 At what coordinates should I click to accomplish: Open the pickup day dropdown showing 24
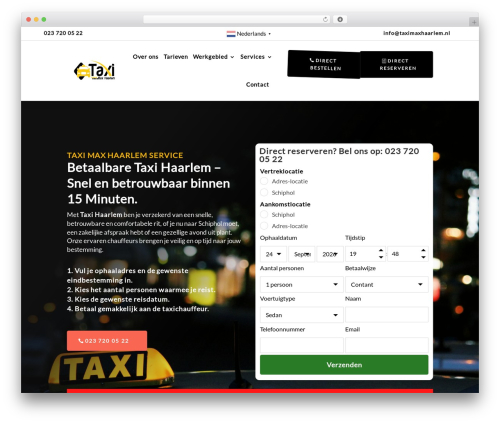tap(273, 254)
